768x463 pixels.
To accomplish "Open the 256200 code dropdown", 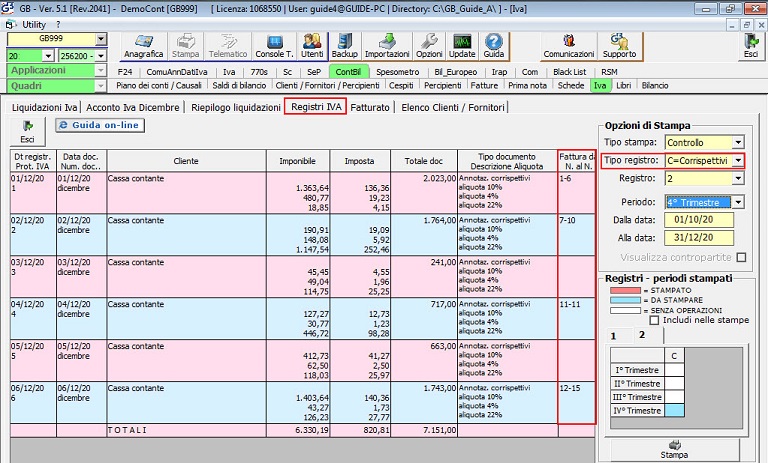I will pos(100,56).
